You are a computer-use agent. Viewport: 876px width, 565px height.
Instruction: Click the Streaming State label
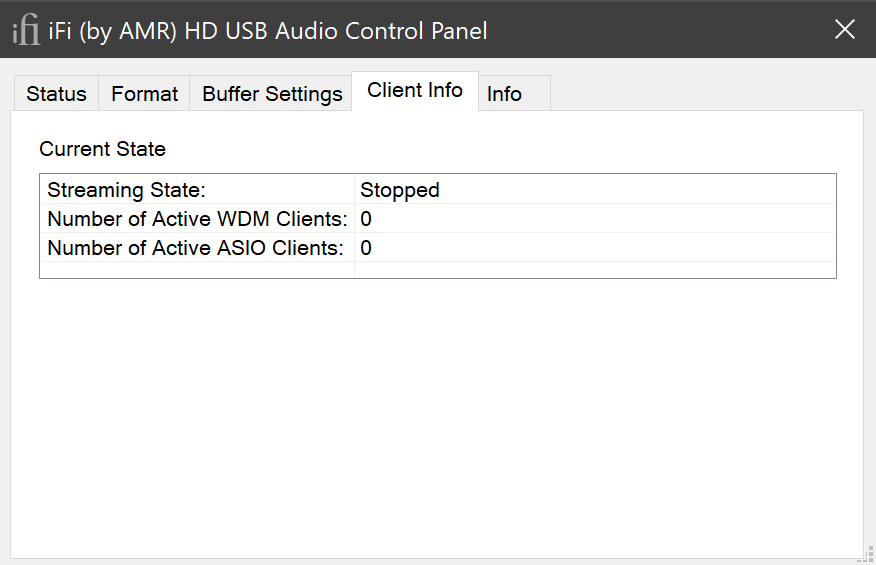[x=126, y=190]
